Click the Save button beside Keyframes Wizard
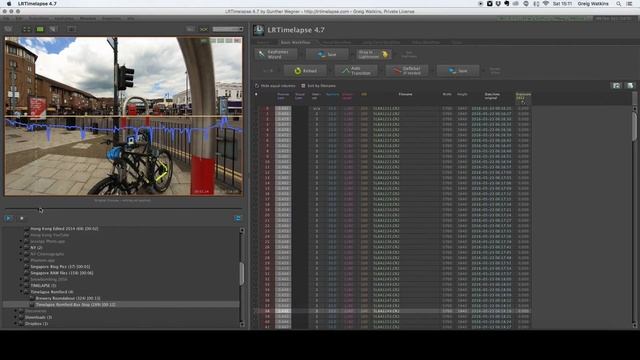This screenshot has width=640, height=360. click(327, 54)
